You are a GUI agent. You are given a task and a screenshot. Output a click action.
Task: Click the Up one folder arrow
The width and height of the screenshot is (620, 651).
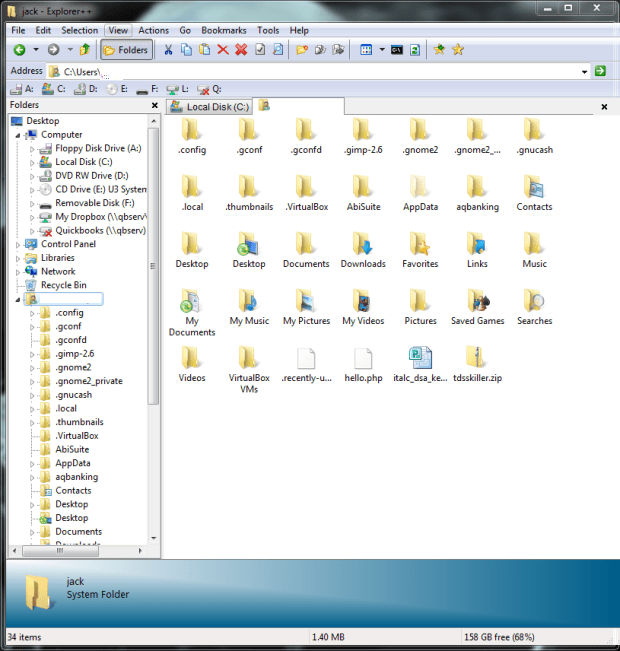(85, 50)
